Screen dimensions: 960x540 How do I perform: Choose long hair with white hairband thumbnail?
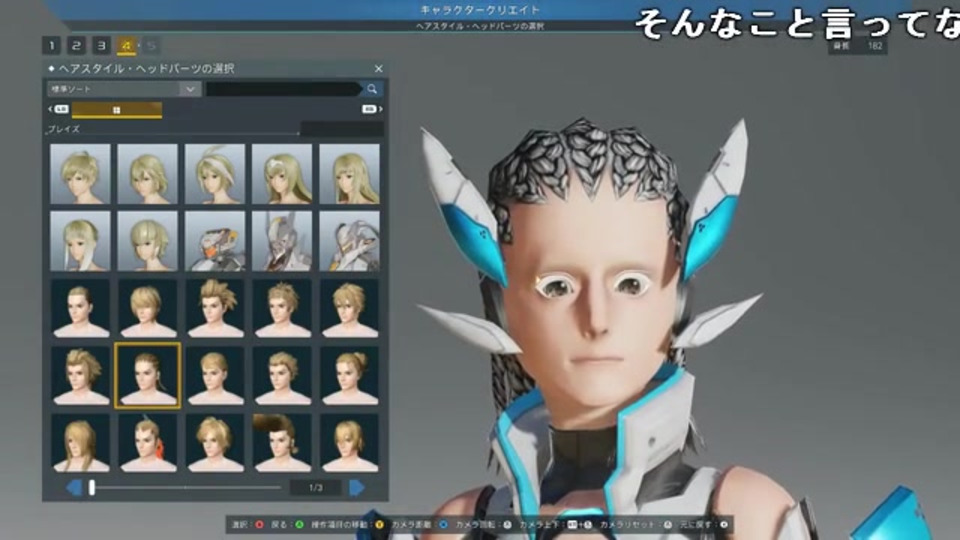(x=282, y=174)
